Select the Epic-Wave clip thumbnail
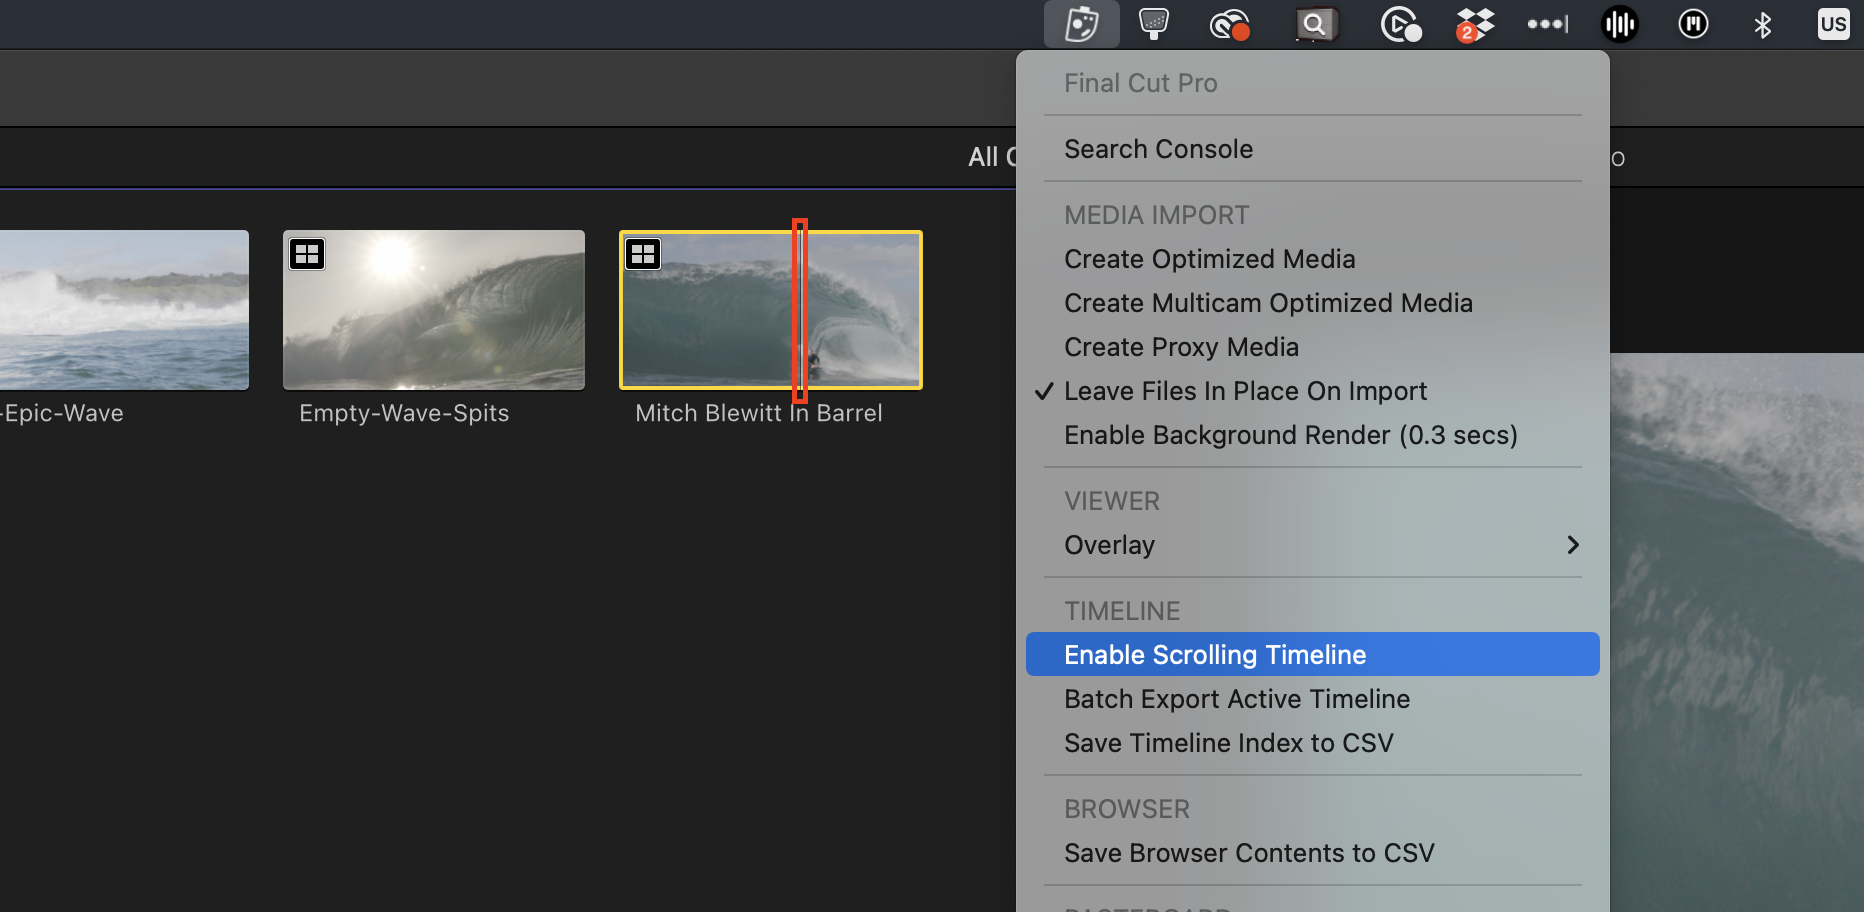The image size is (1864, 912). 124,310
